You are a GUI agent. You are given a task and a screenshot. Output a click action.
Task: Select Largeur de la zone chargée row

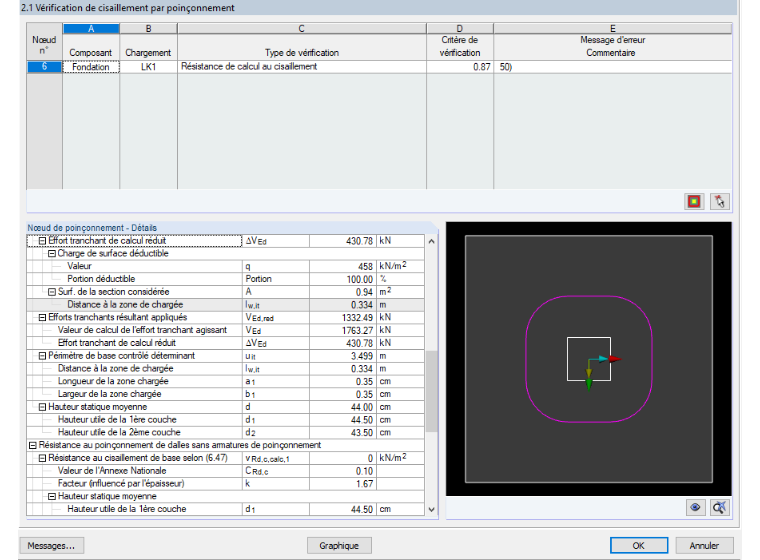(x=225, y=394)
